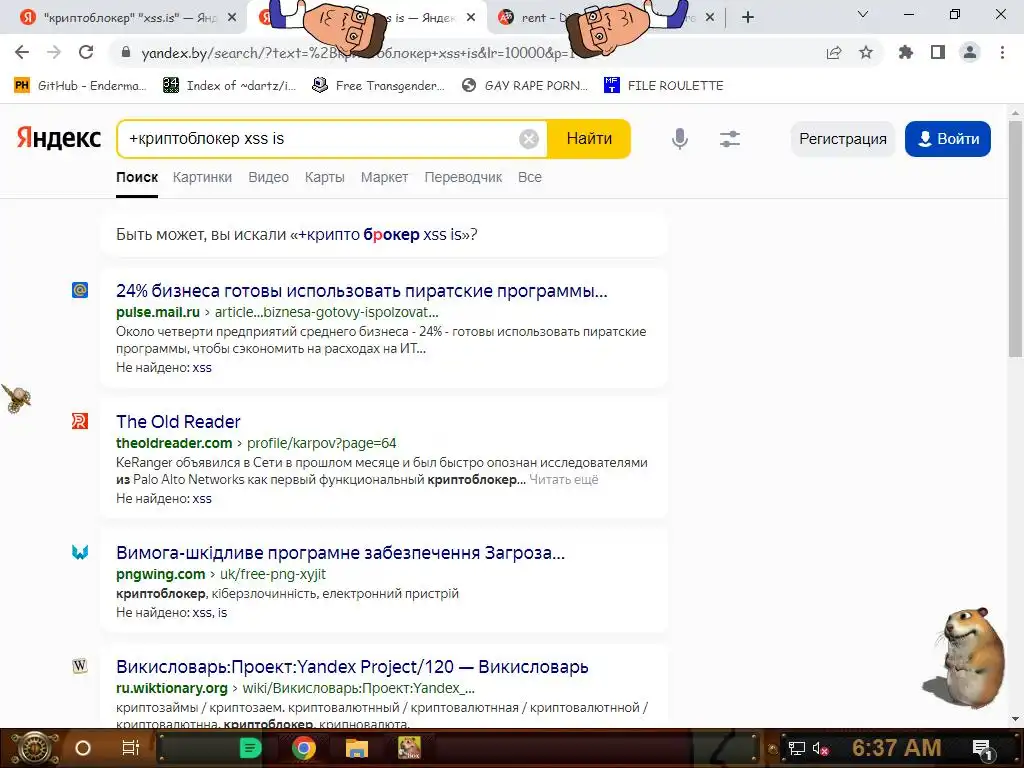Click the network tray icon
This screenshot has height=768, width=1024.
coord(797,748)
